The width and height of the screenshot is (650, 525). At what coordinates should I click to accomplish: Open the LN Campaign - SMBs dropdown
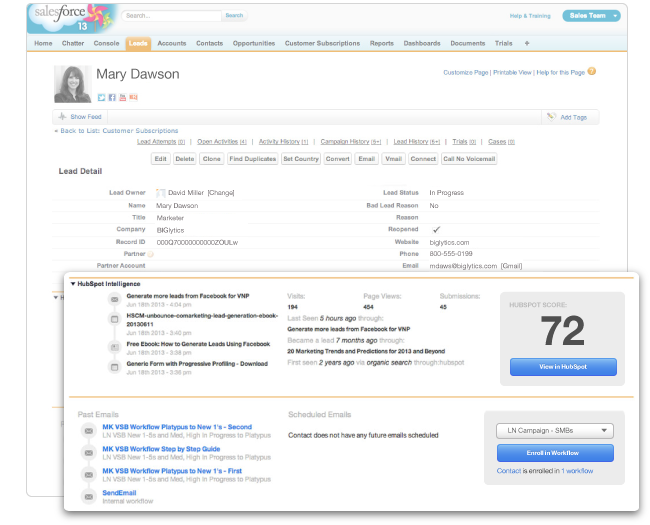pyautogui.click(x=555, y=431)
